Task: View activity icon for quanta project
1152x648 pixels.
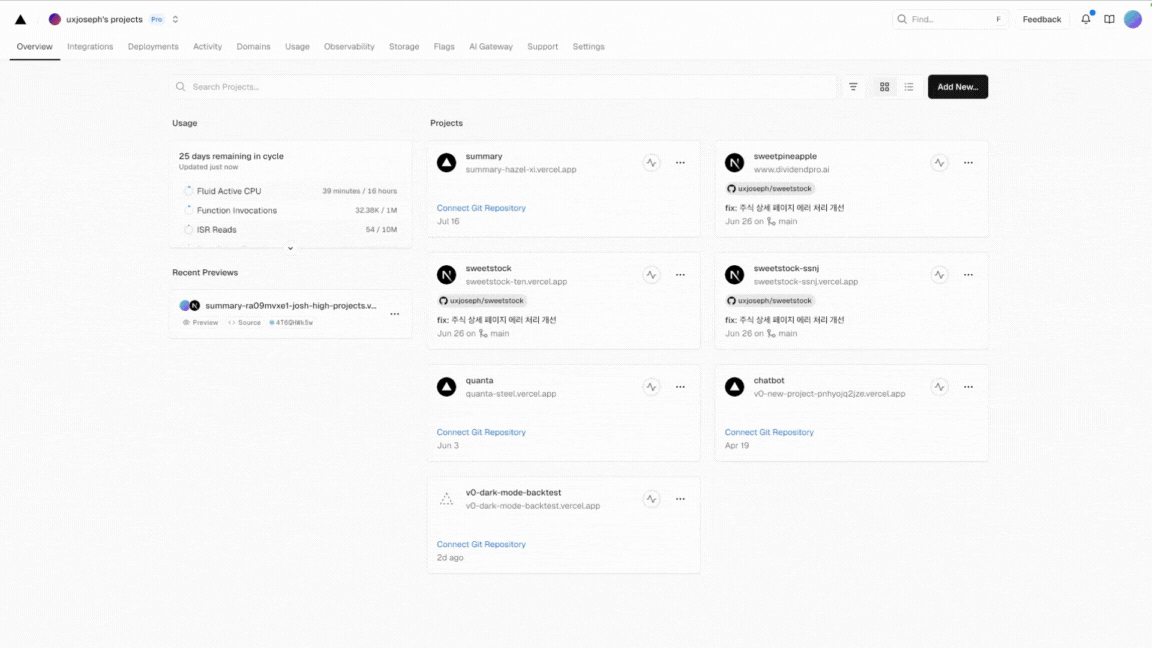Action: (x=651, y=387)
